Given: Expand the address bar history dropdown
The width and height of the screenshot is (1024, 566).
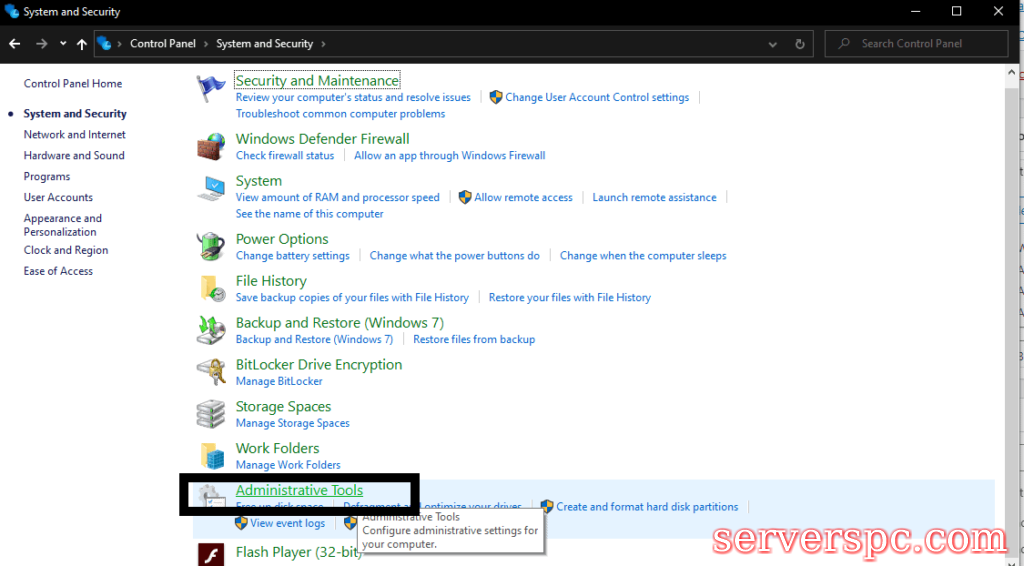Looking at the screenshot, I should (x=773, y=44).
